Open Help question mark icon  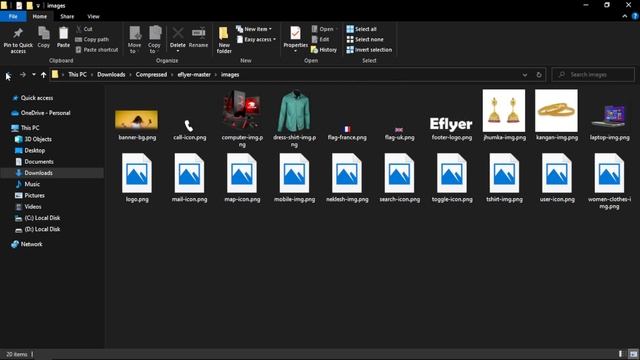point(635,16)
